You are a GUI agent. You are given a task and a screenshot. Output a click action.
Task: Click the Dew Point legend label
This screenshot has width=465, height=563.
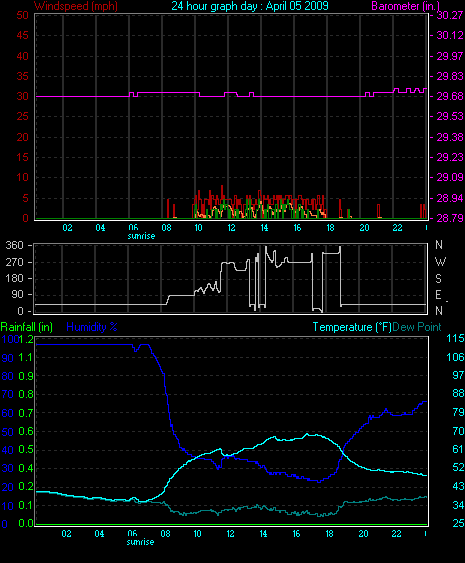click(417, 327)
